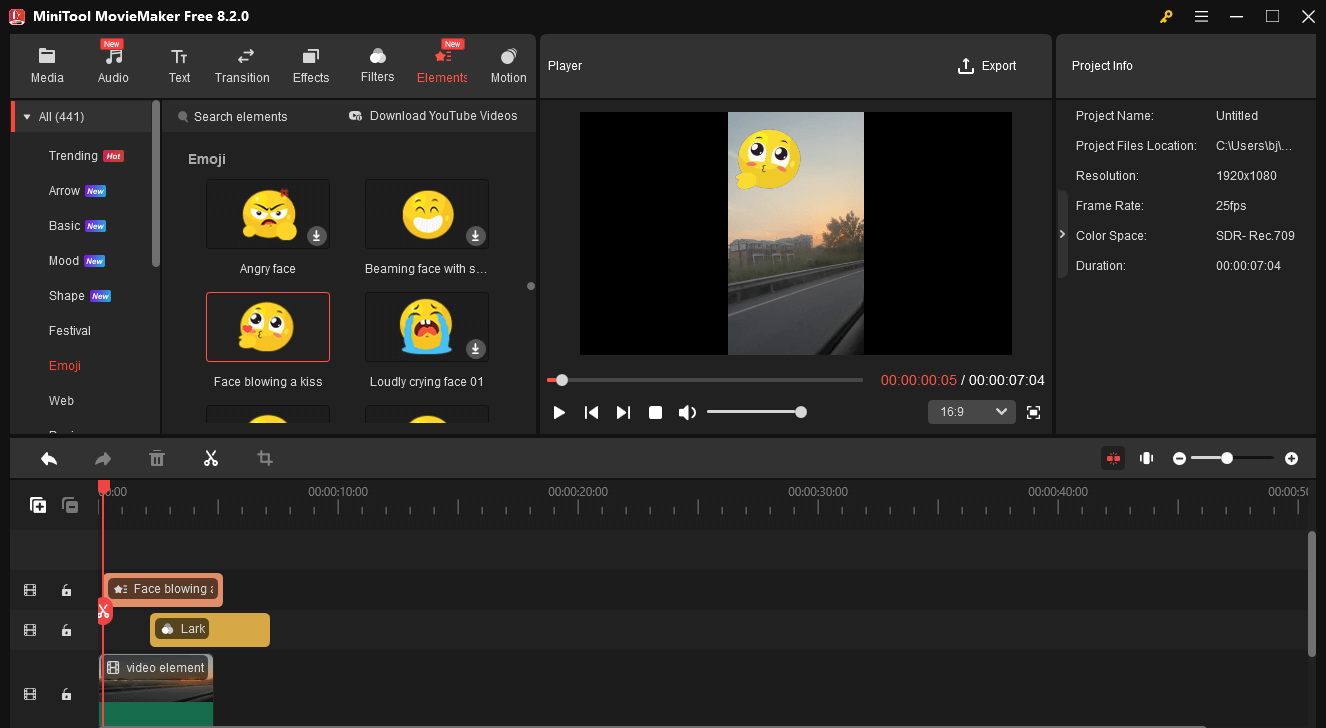The width and height of the screenshot is (1326, 728).
Task: Select the Face blowing a kiss thumbnail
Action: coord(268,327)
